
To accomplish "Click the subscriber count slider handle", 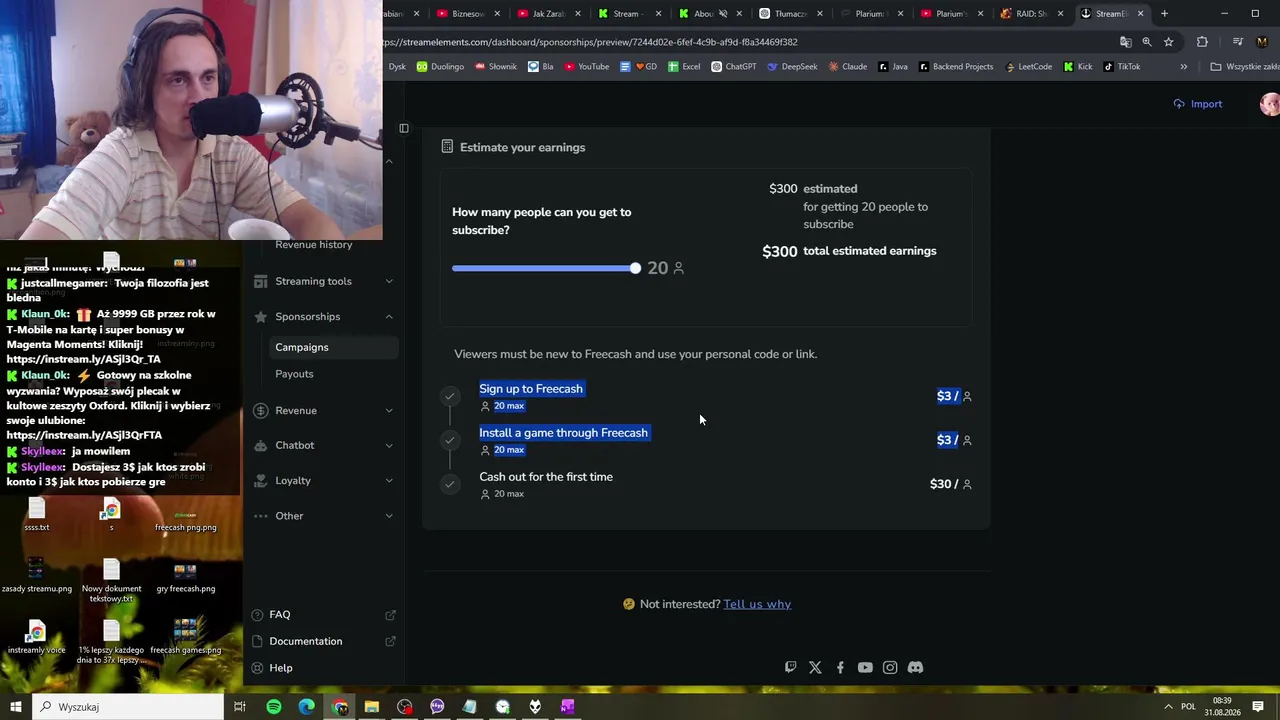I will point(635,268).
